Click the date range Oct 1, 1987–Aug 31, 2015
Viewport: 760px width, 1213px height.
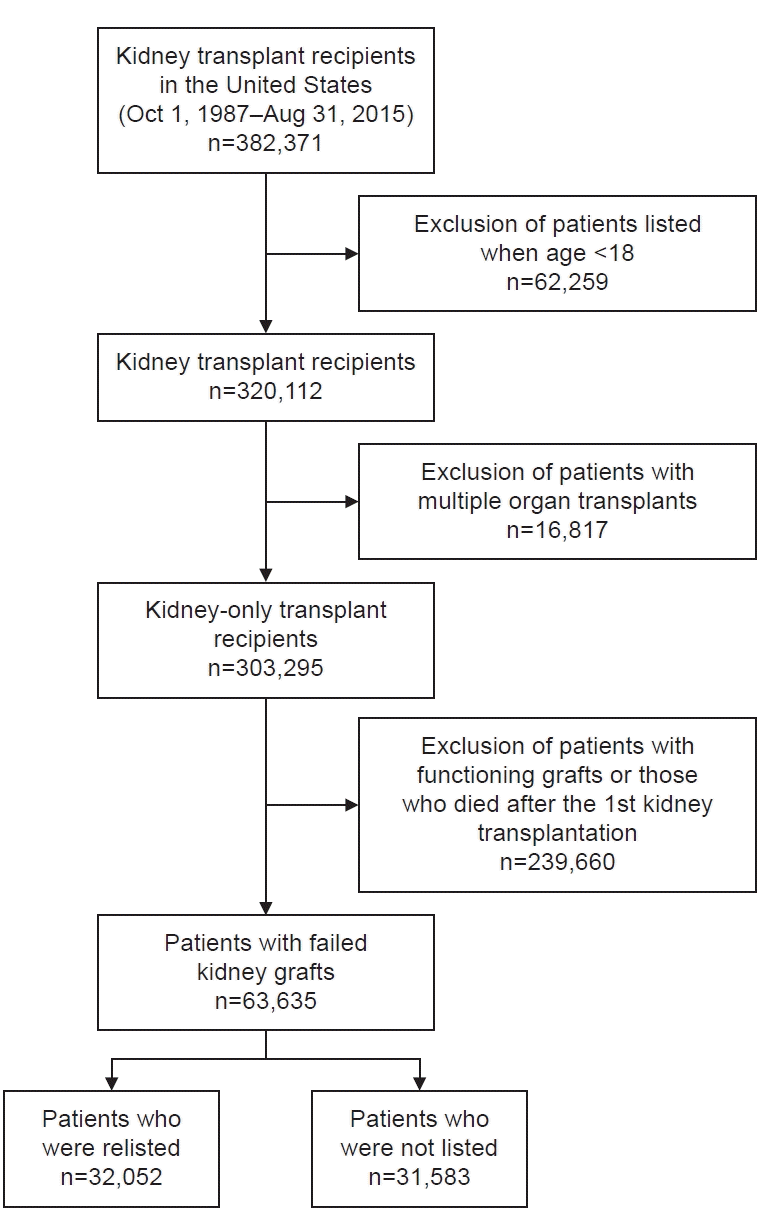point(265,113)
